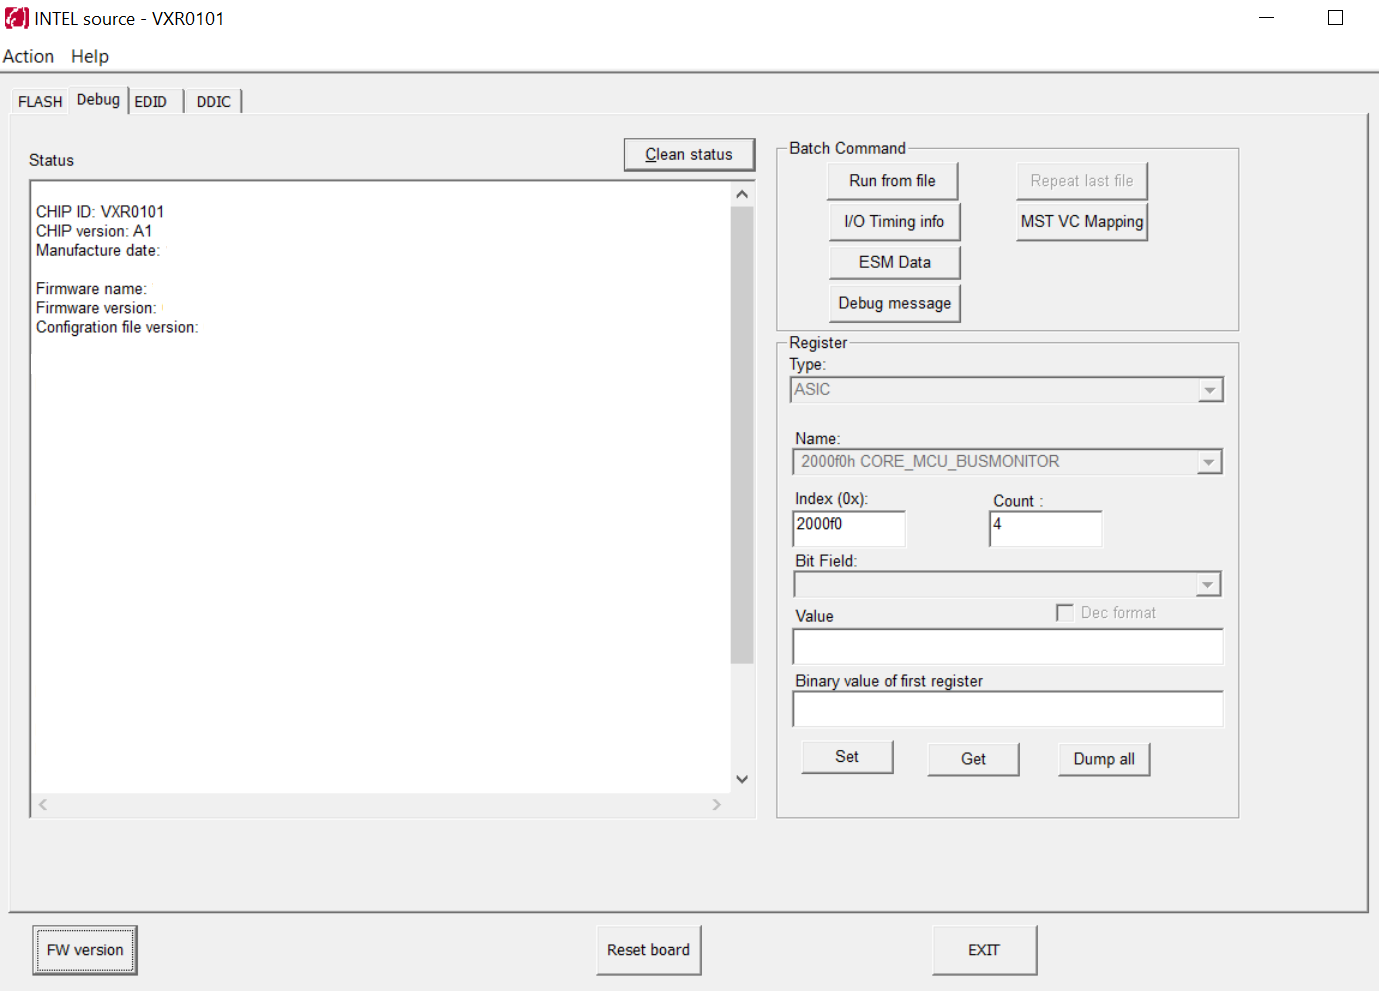Open the Bit Field dropdown

tap(1208, 584)
